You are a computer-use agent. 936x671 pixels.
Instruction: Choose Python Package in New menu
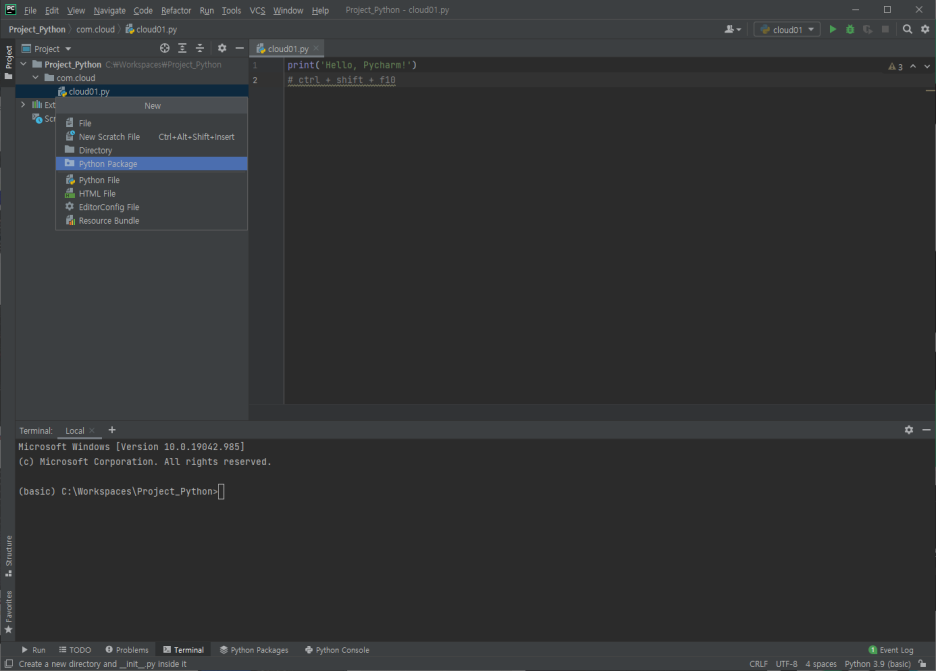point(152,164)
